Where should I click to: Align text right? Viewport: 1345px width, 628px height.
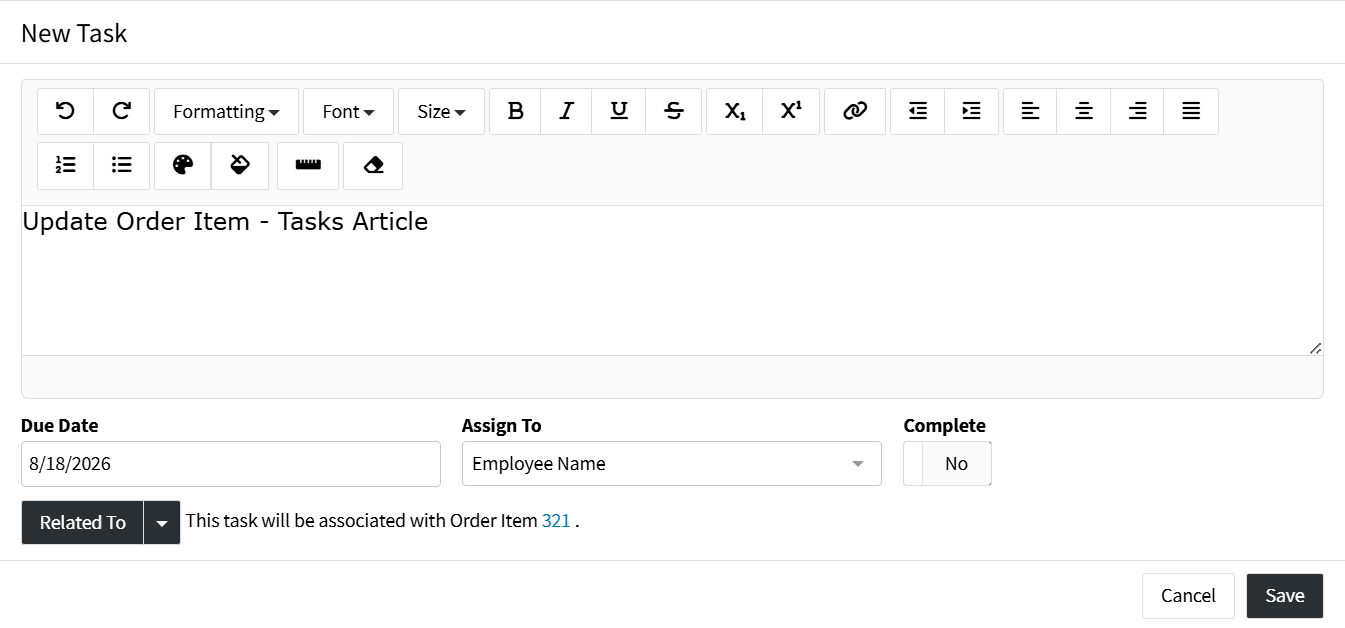1137,111
